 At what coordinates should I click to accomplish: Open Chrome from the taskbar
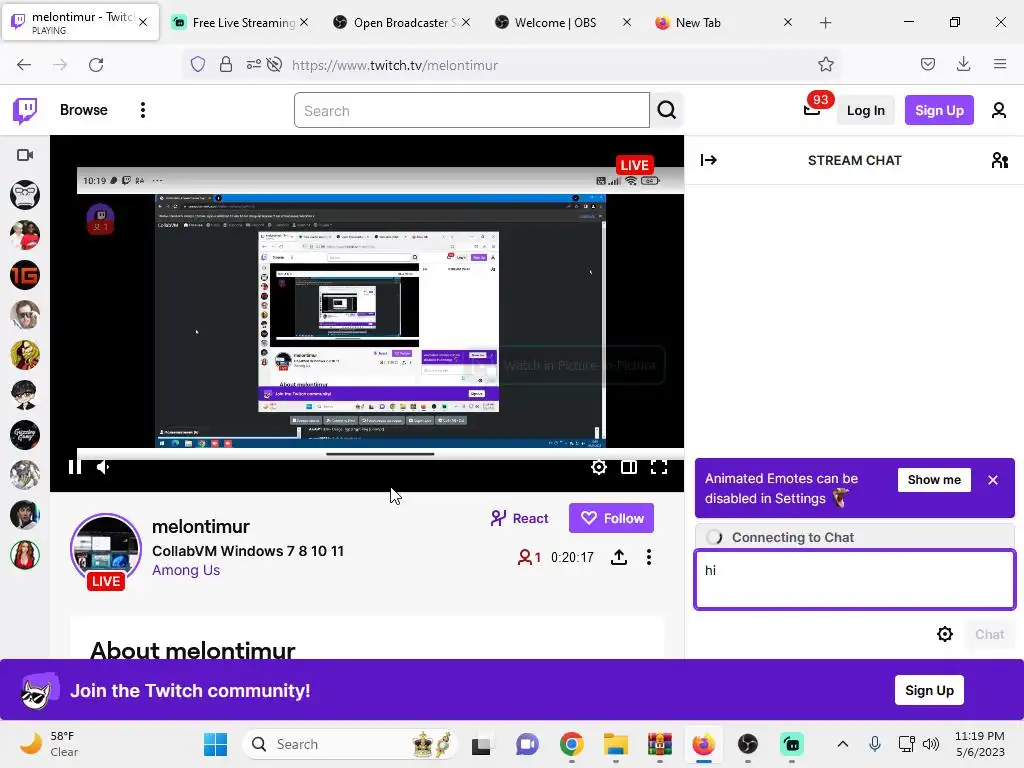coord(571,744)
